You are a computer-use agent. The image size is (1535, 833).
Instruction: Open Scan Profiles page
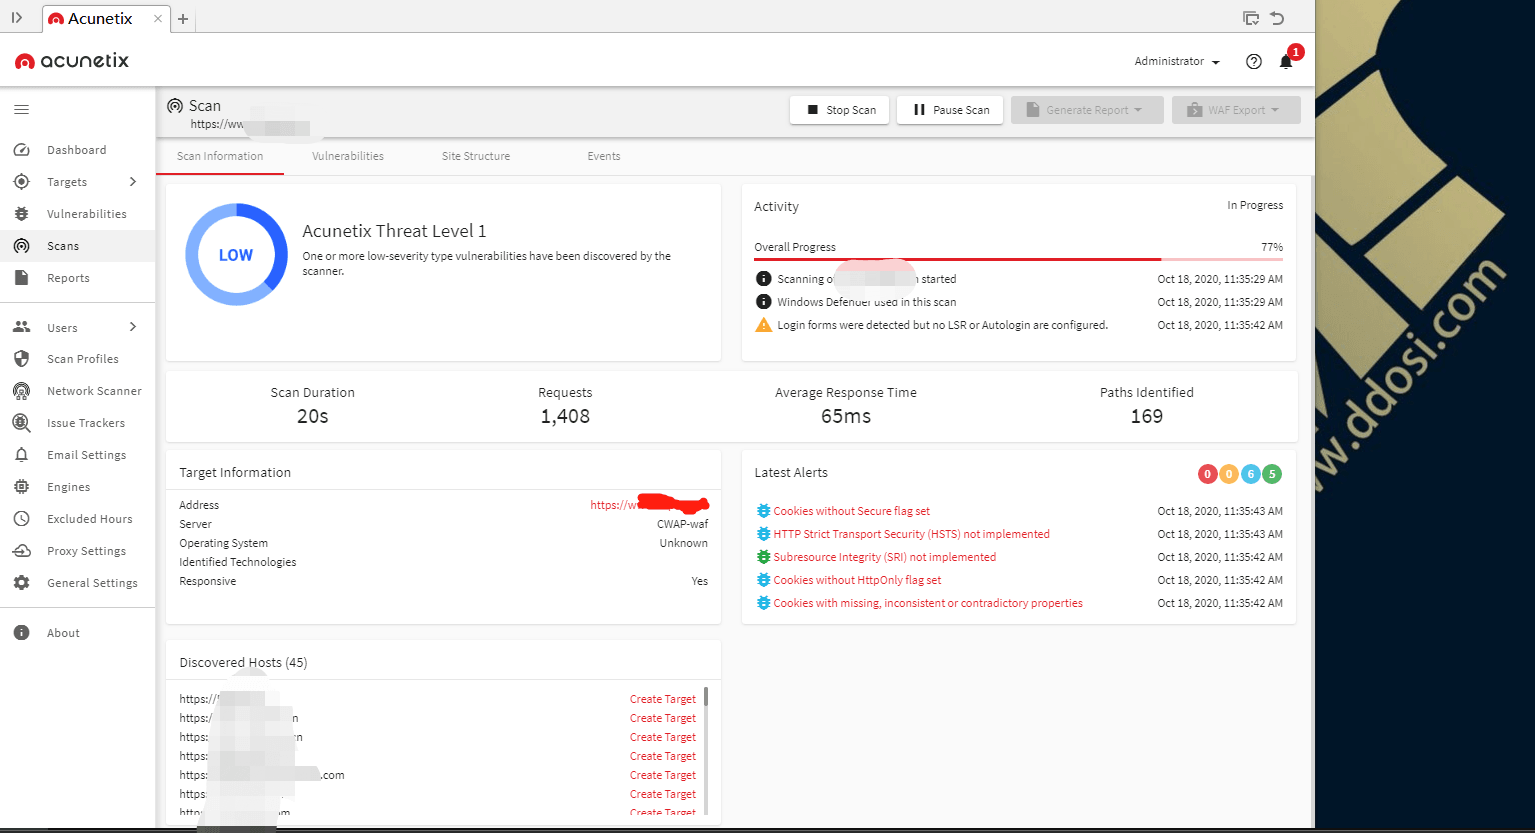tap(83, 359)
